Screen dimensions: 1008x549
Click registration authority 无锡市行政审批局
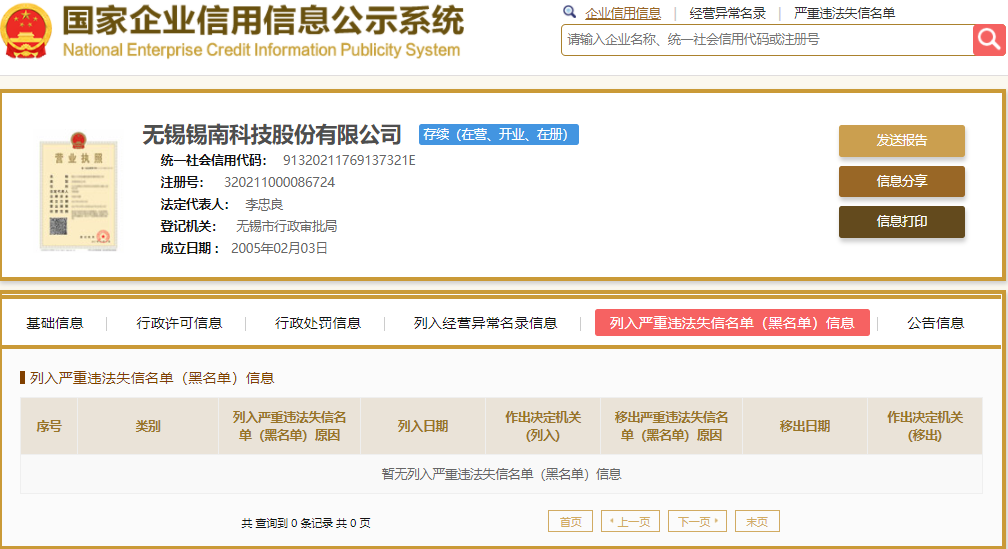287,226
